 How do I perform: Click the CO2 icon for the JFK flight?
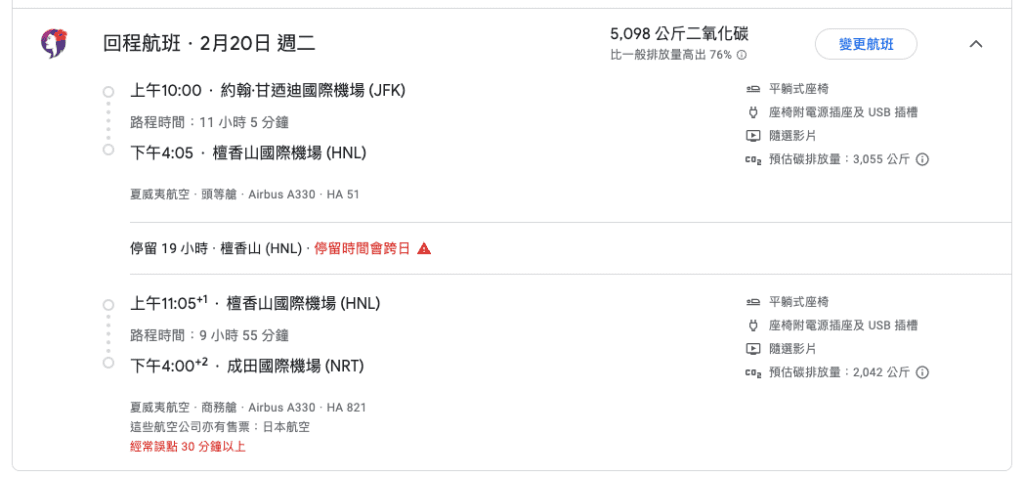click(x=753, y=159)
